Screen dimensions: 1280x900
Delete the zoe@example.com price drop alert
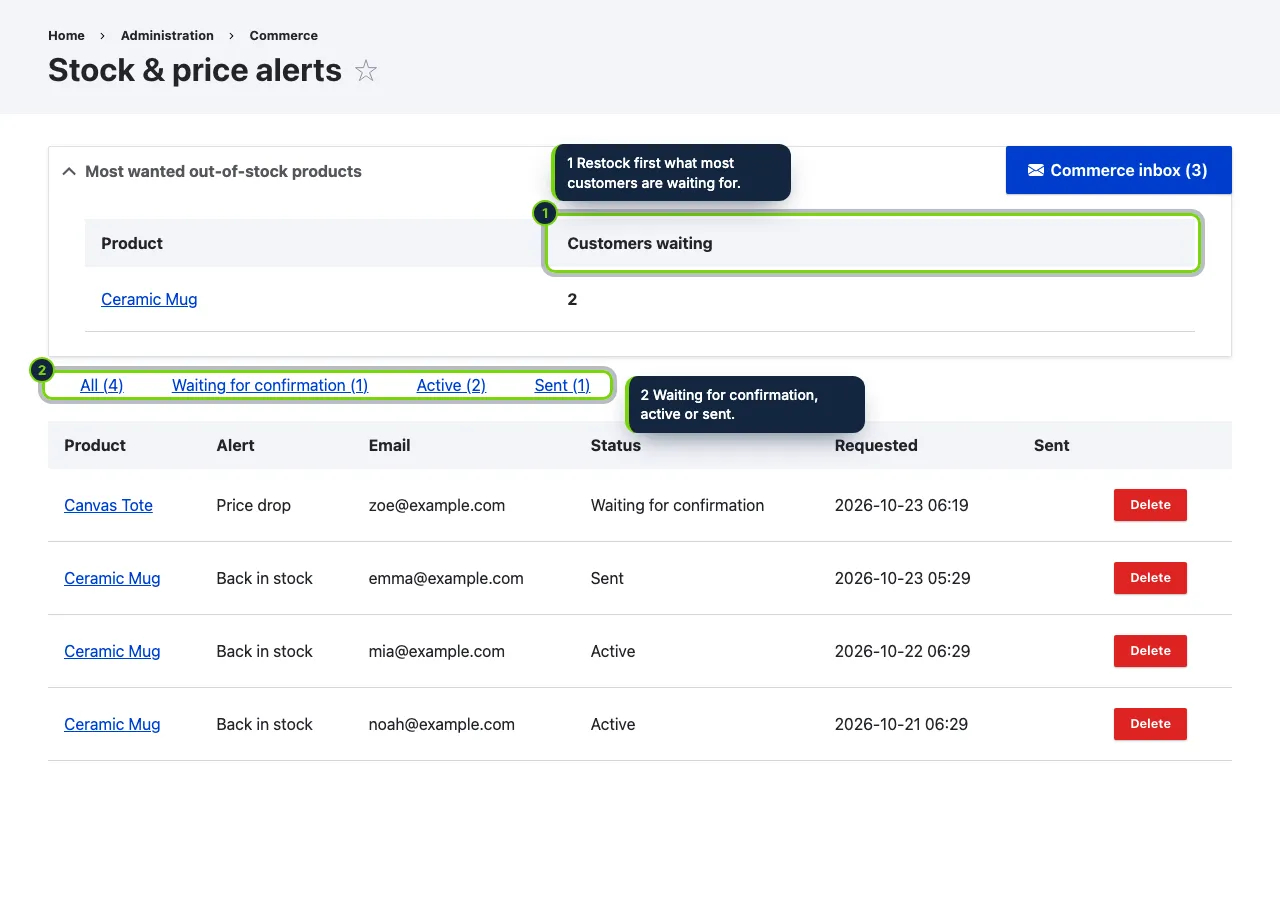tap(1150, 505)
